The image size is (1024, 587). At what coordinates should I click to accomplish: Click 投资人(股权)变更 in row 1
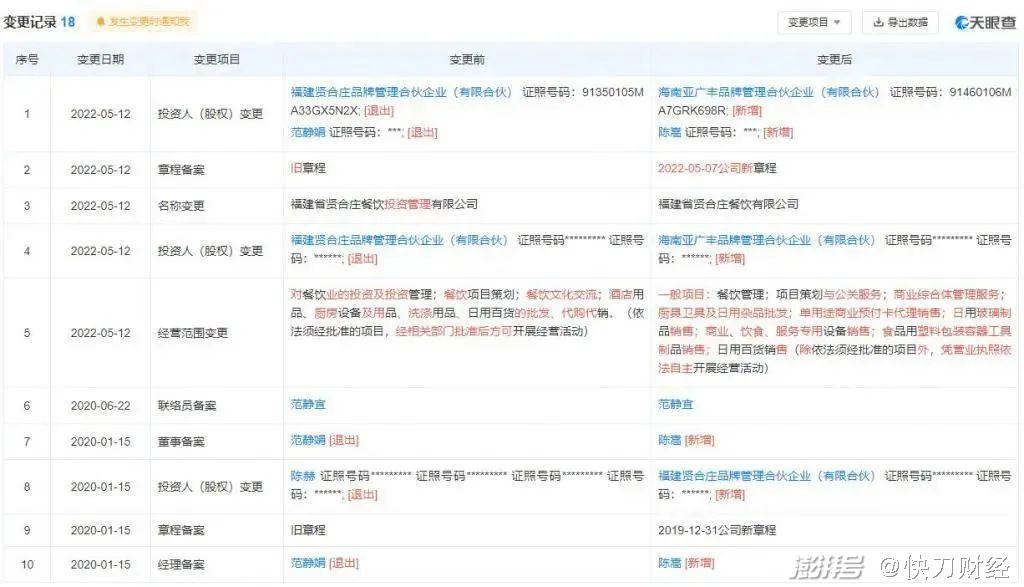[x=210, y=114]
